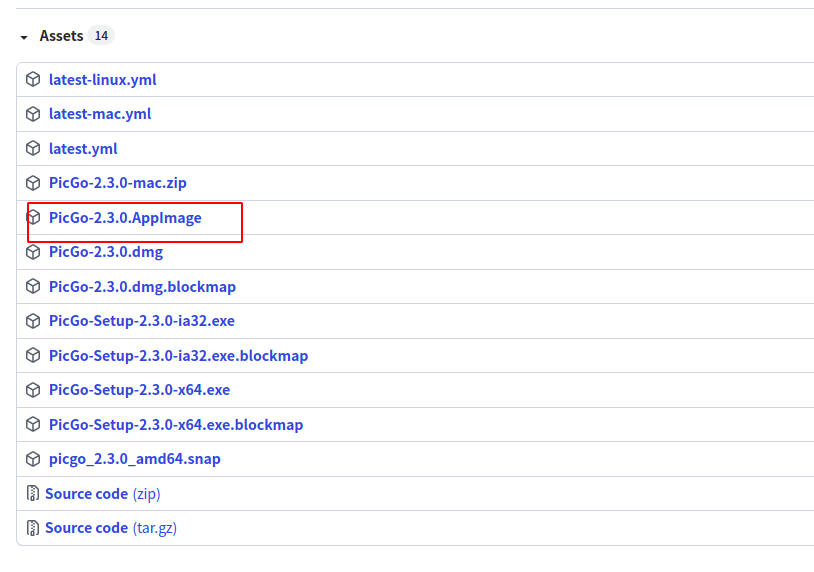Download PicGo-2.3.0-mac.zip
Viewport: 814px width, 572px height.
point(117,183)
